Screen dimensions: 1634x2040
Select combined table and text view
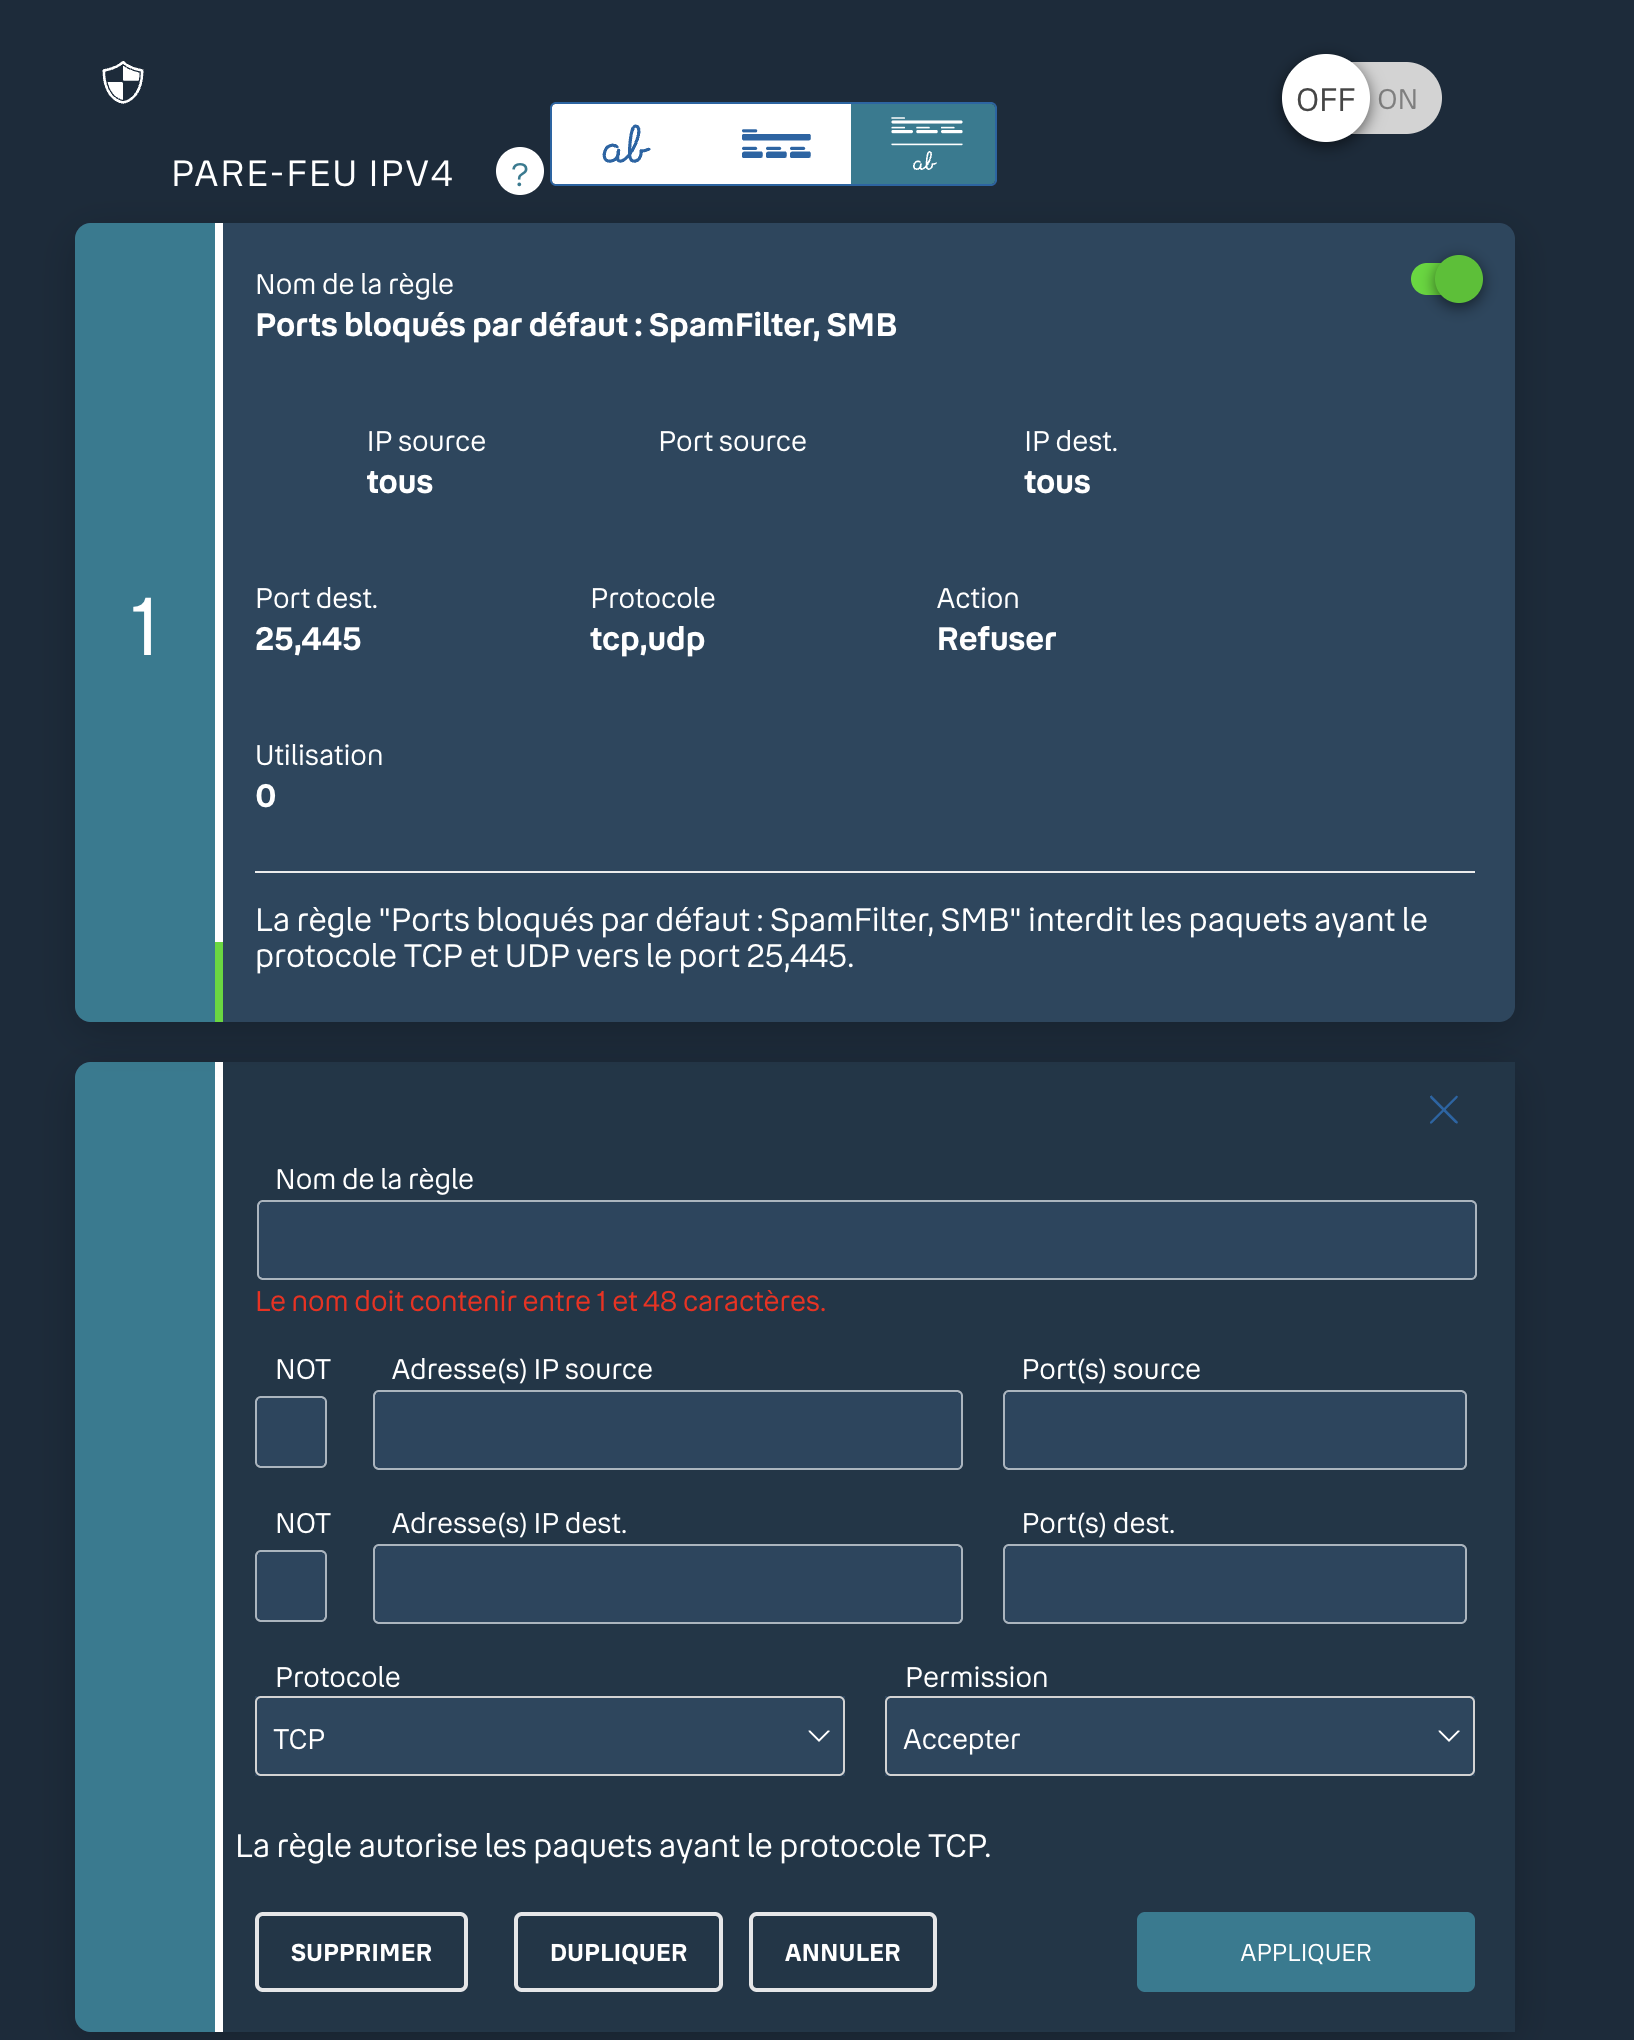point(924,145)
